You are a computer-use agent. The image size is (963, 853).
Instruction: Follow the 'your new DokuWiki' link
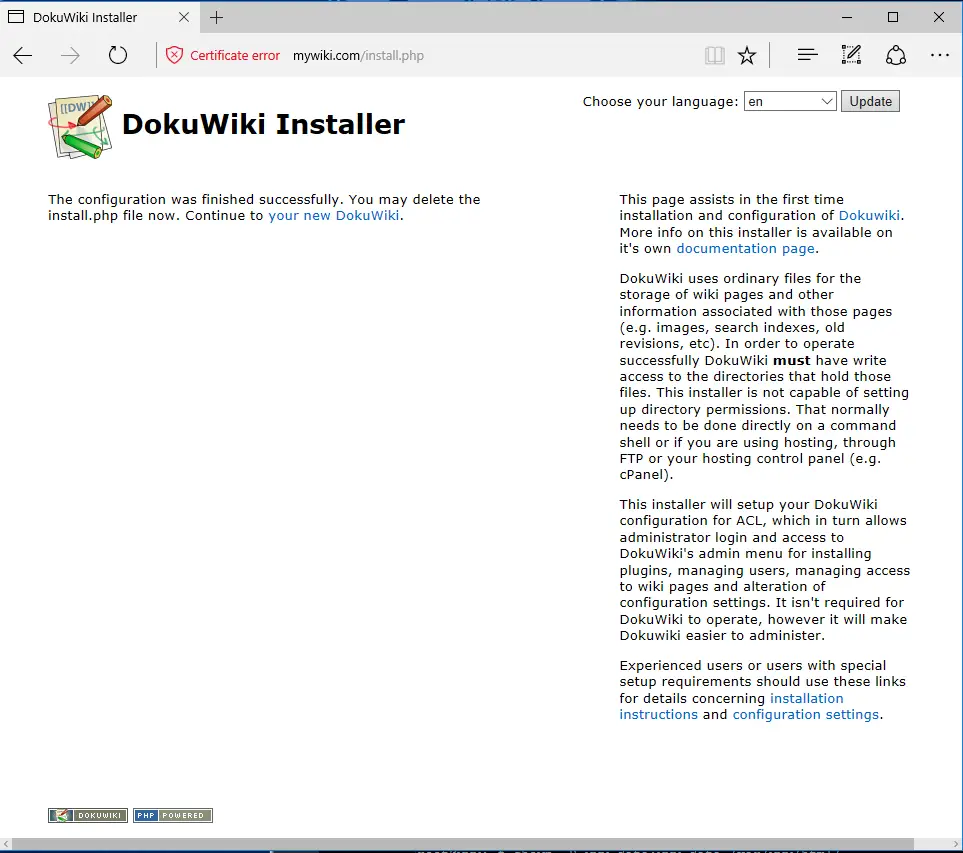[x=333, y=216]
